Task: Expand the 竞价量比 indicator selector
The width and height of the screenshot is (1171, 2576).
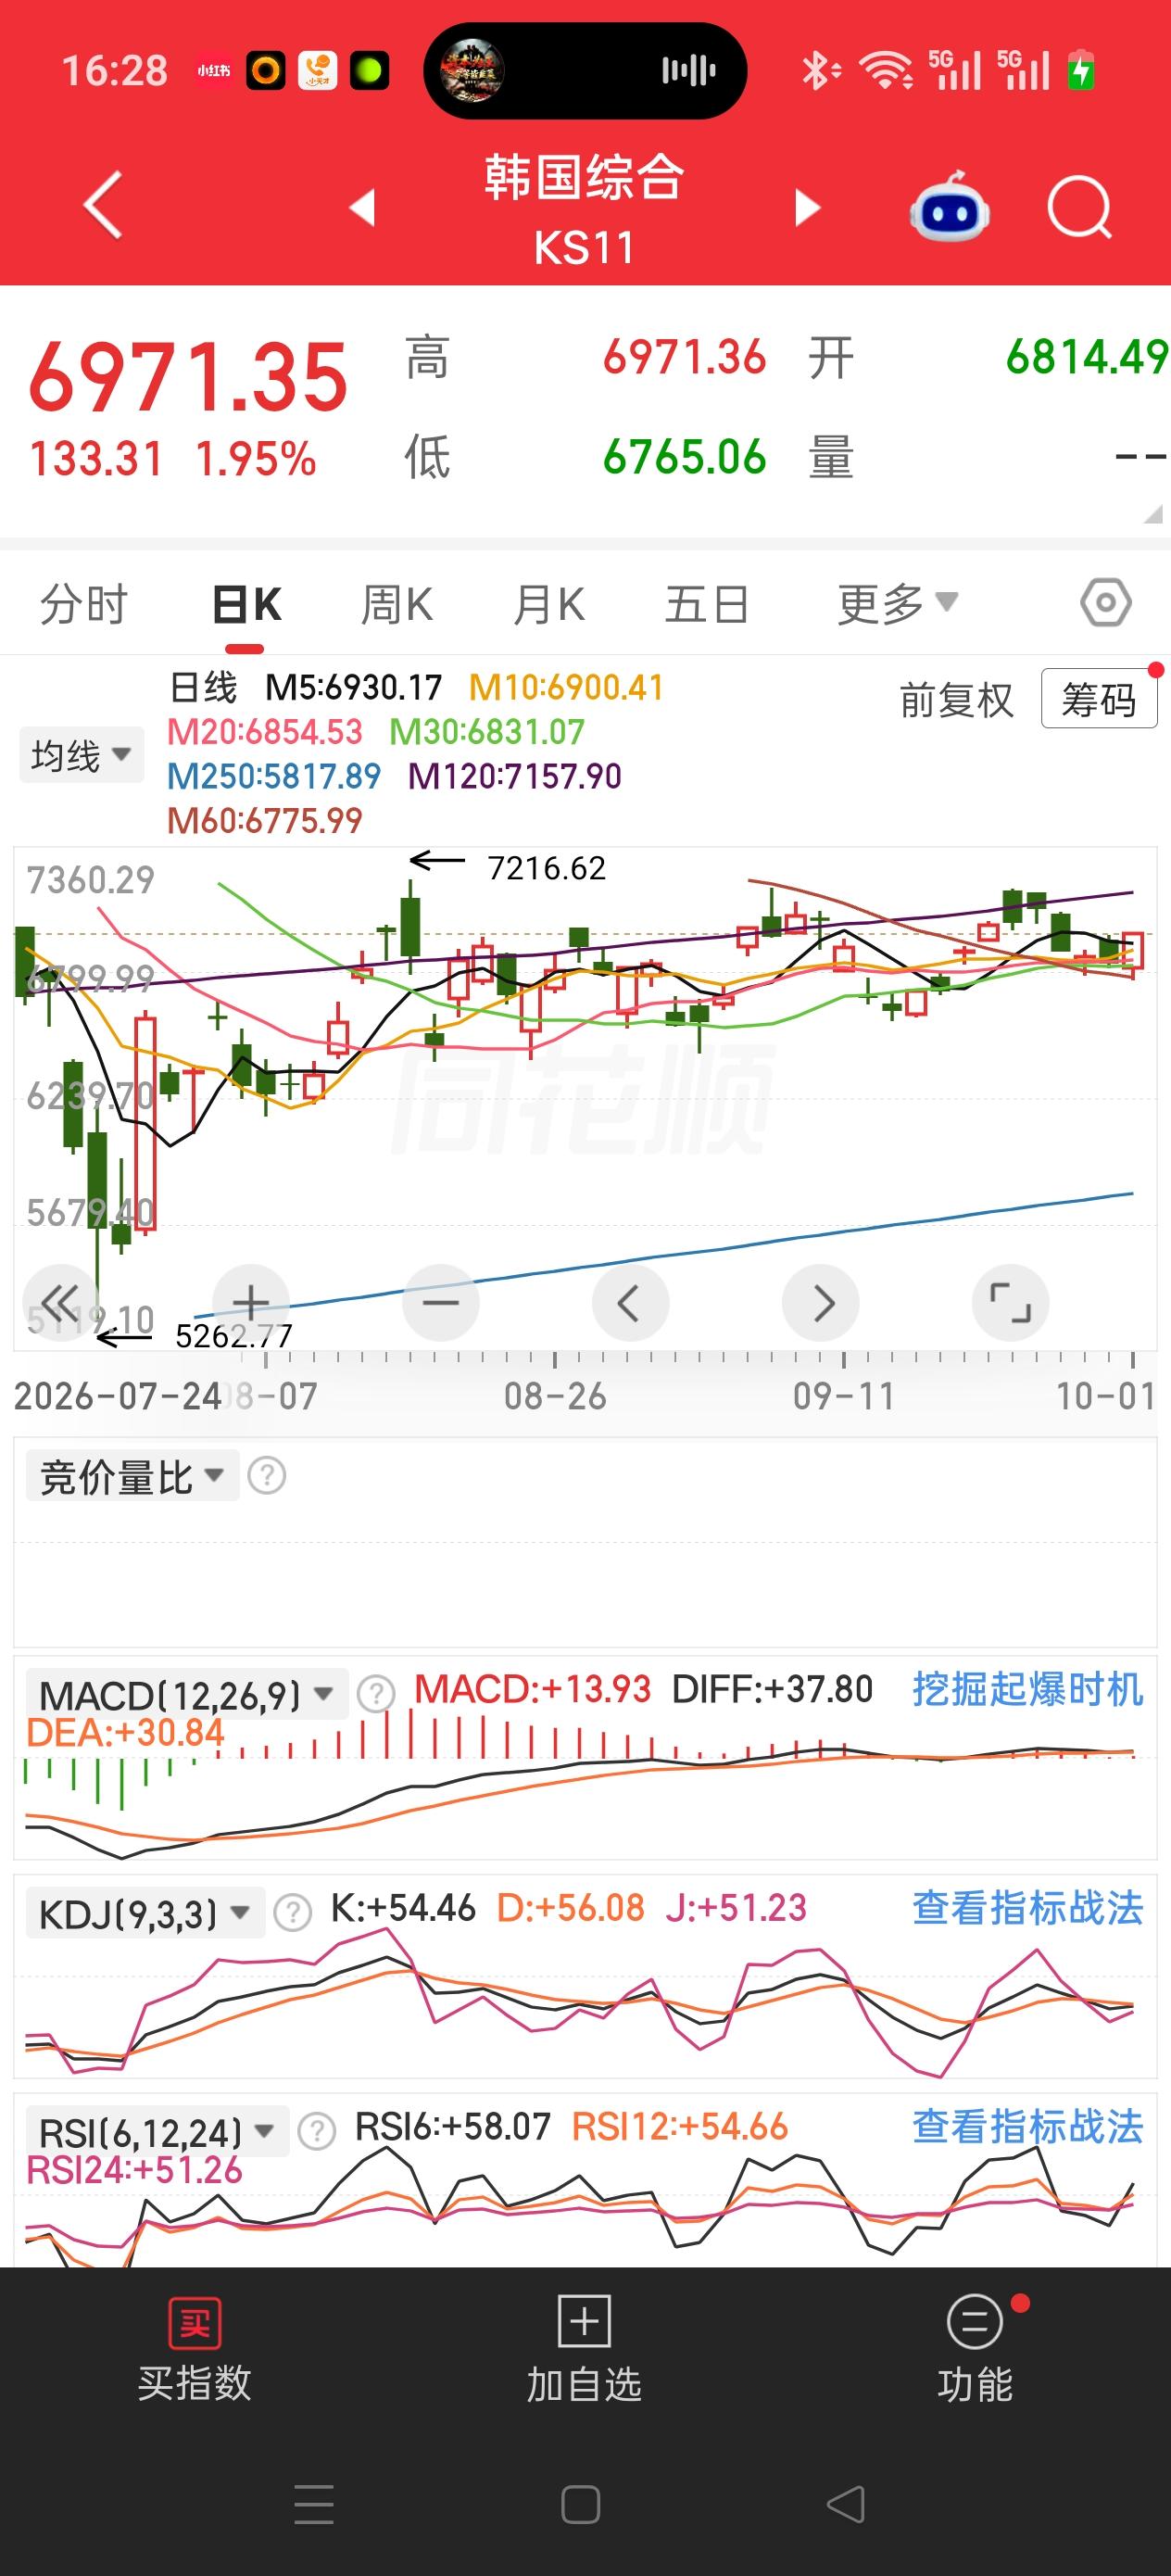Action: pos(132,1476)
